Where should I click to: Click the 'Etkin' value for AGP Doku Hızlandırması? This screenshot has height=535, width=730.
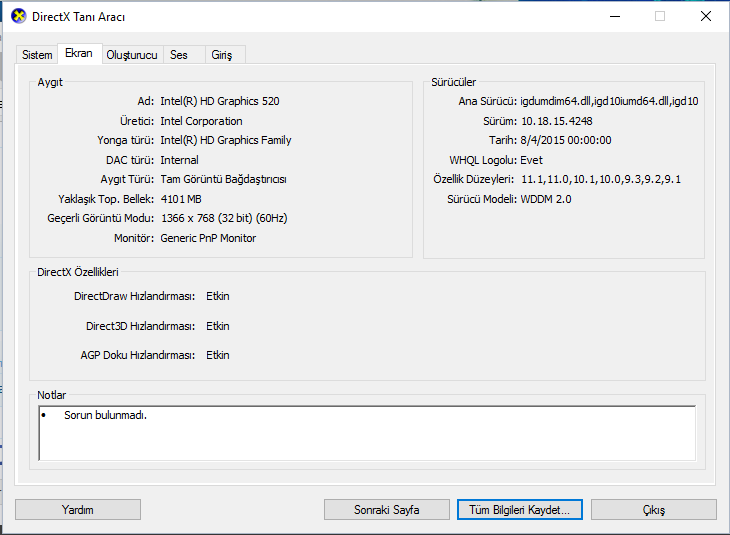(x=218, y=355)
